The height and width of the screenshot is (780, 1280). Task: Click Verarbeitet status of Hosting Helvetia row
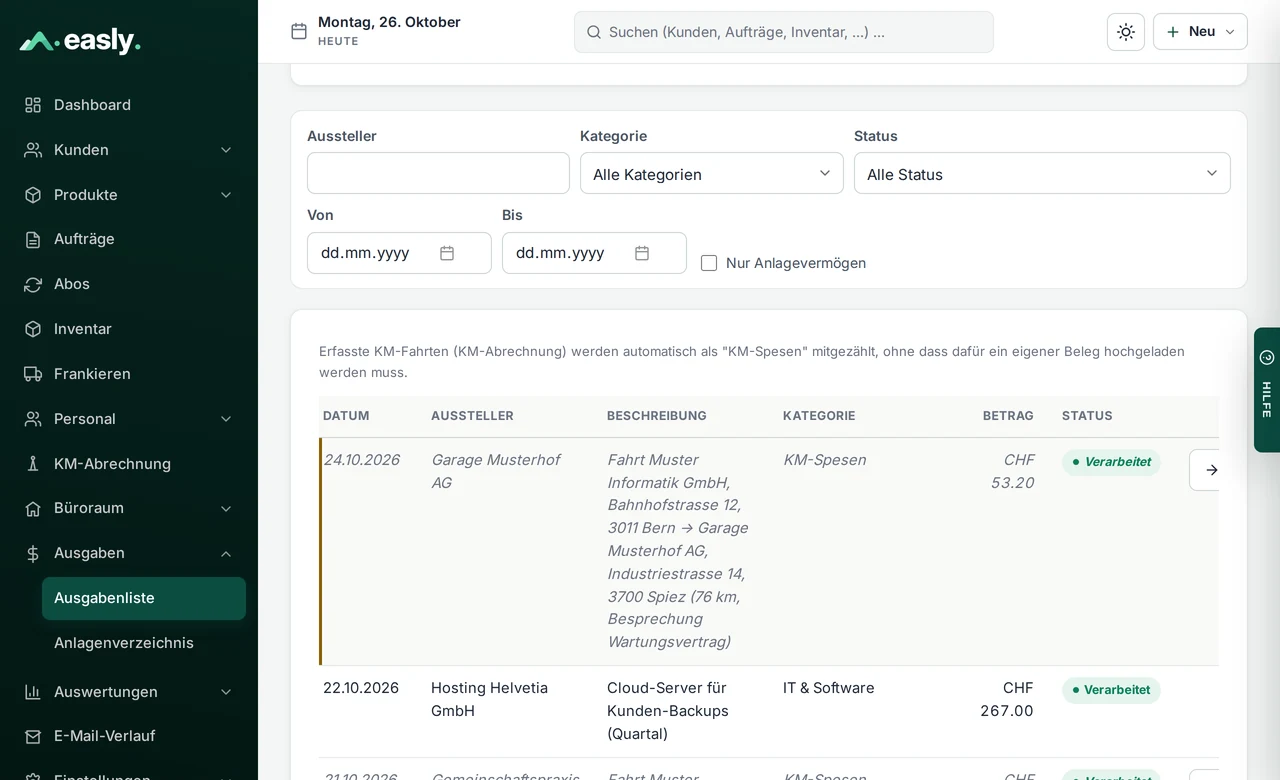click(1111, 690)
